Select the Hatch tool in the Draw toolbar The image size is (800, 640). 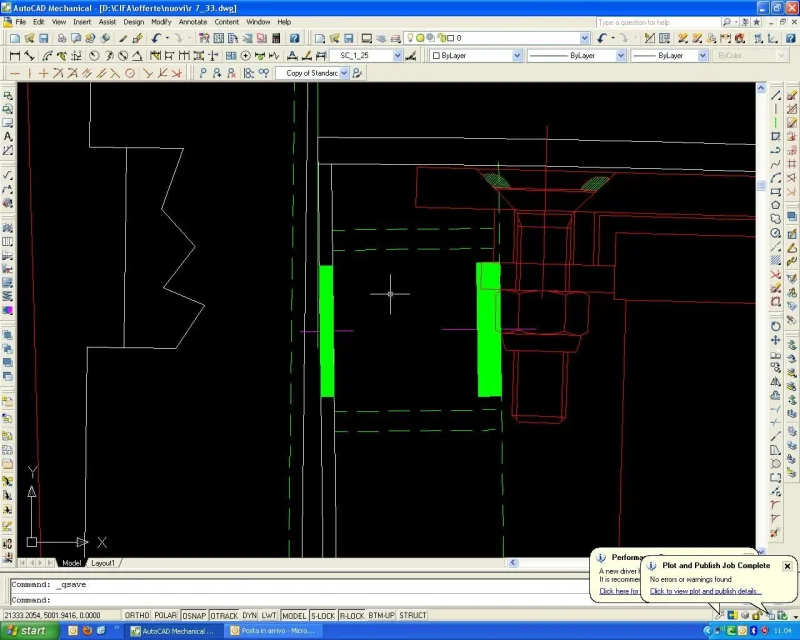click(776, 260)
